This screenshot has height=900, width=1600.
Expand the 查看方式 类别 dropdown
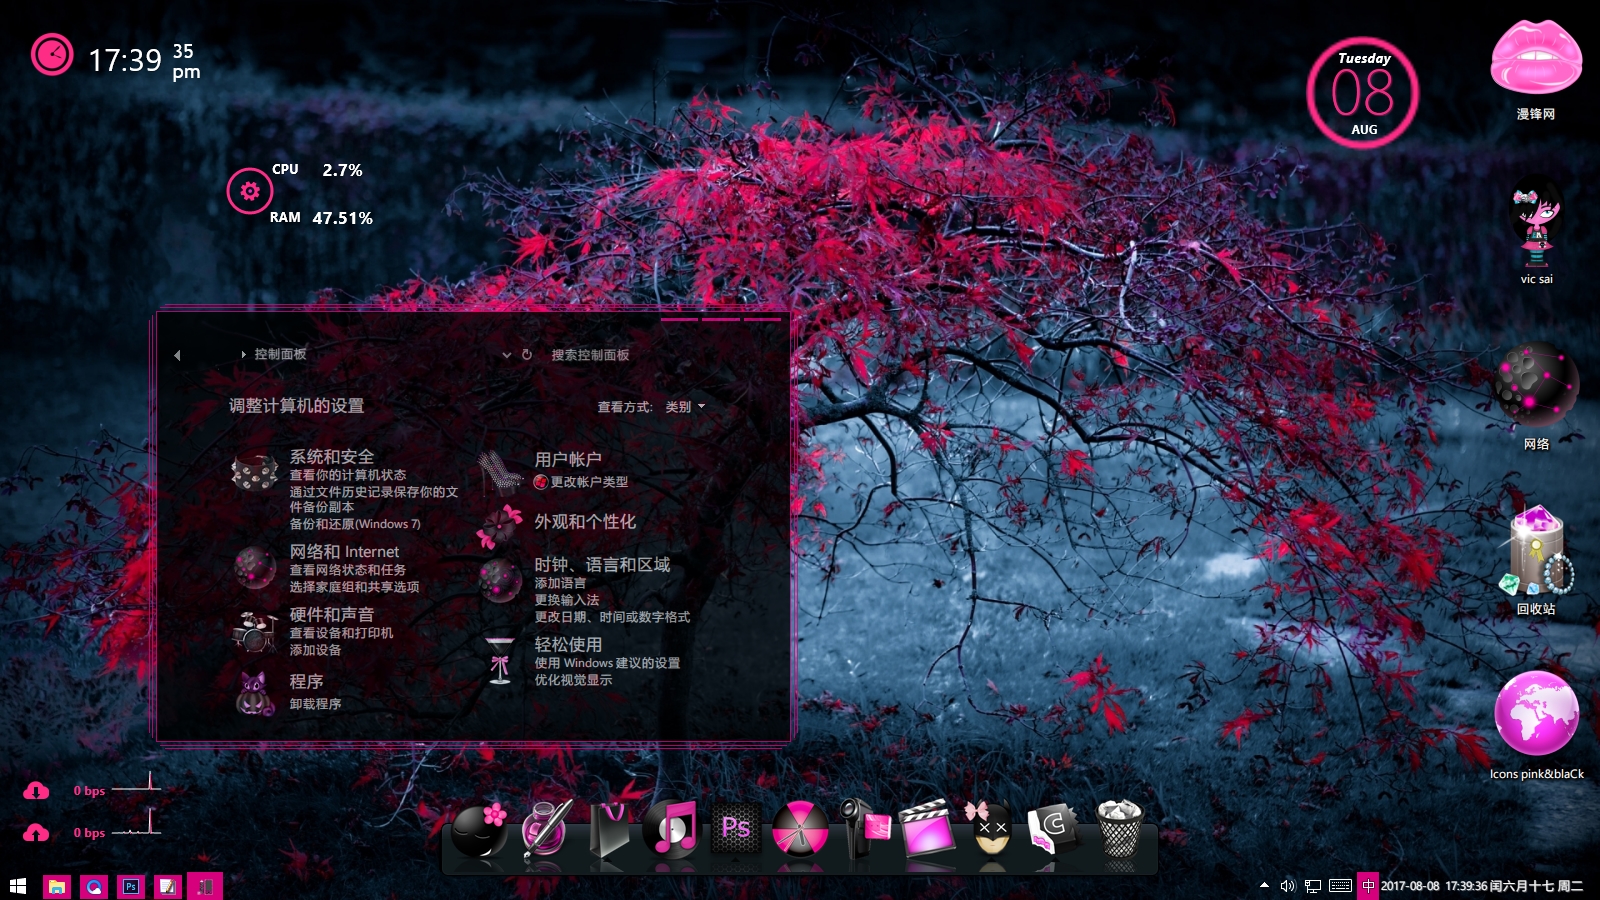point(686,407)
